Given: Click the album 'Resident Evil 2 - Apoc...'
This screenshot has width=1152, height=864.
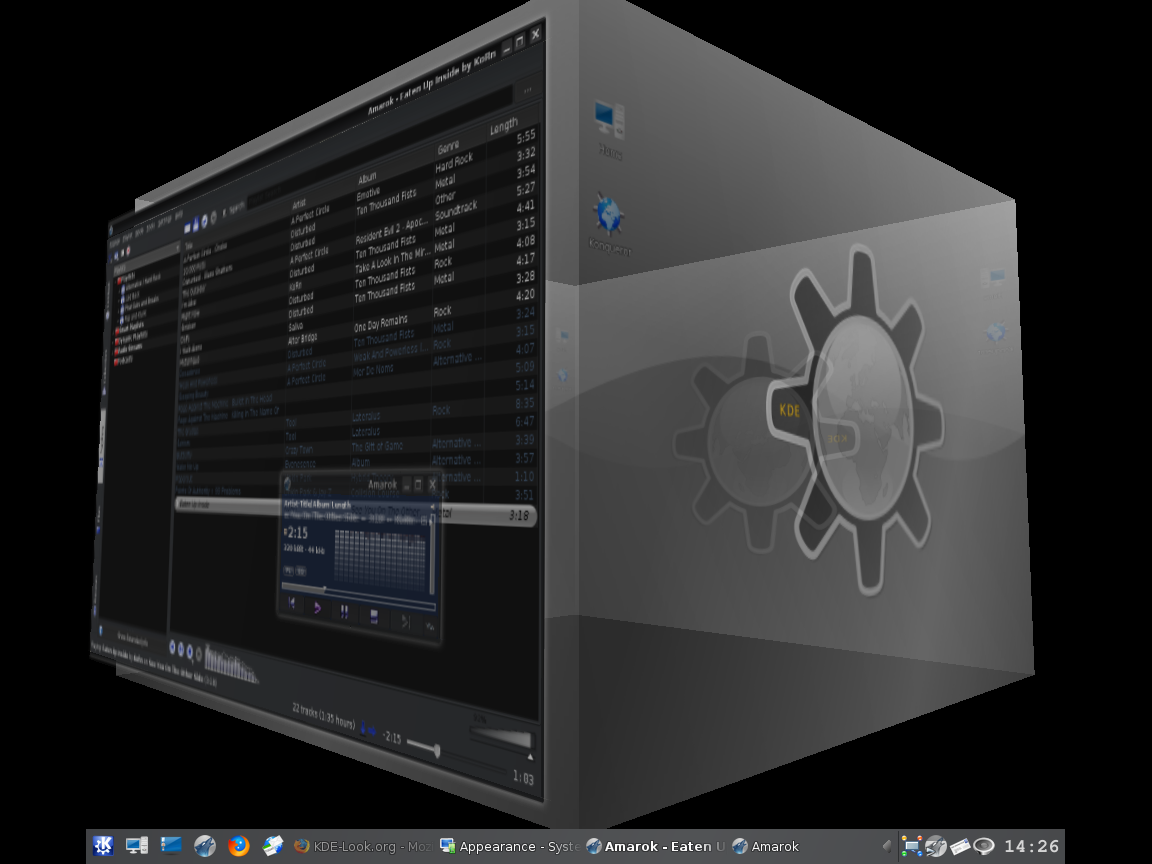Looking at the screenshot, I should tap(391, 233).
